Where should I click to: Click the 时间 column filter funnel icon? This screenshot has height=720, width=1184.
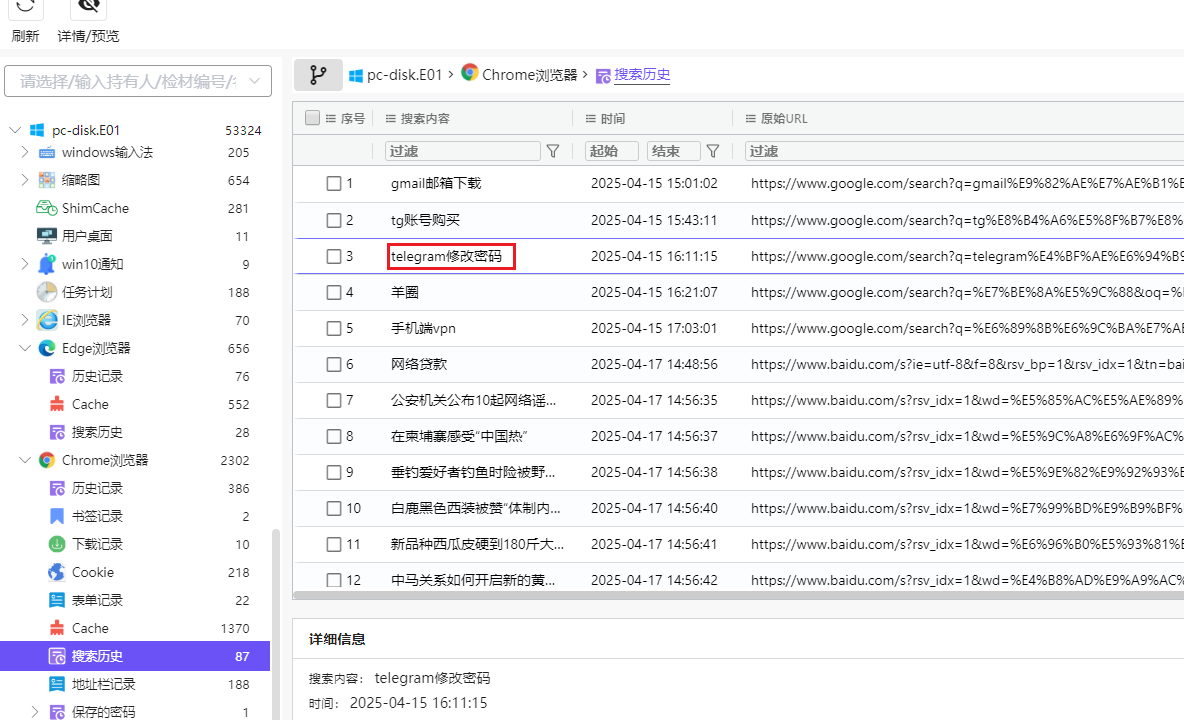point(713,151)
